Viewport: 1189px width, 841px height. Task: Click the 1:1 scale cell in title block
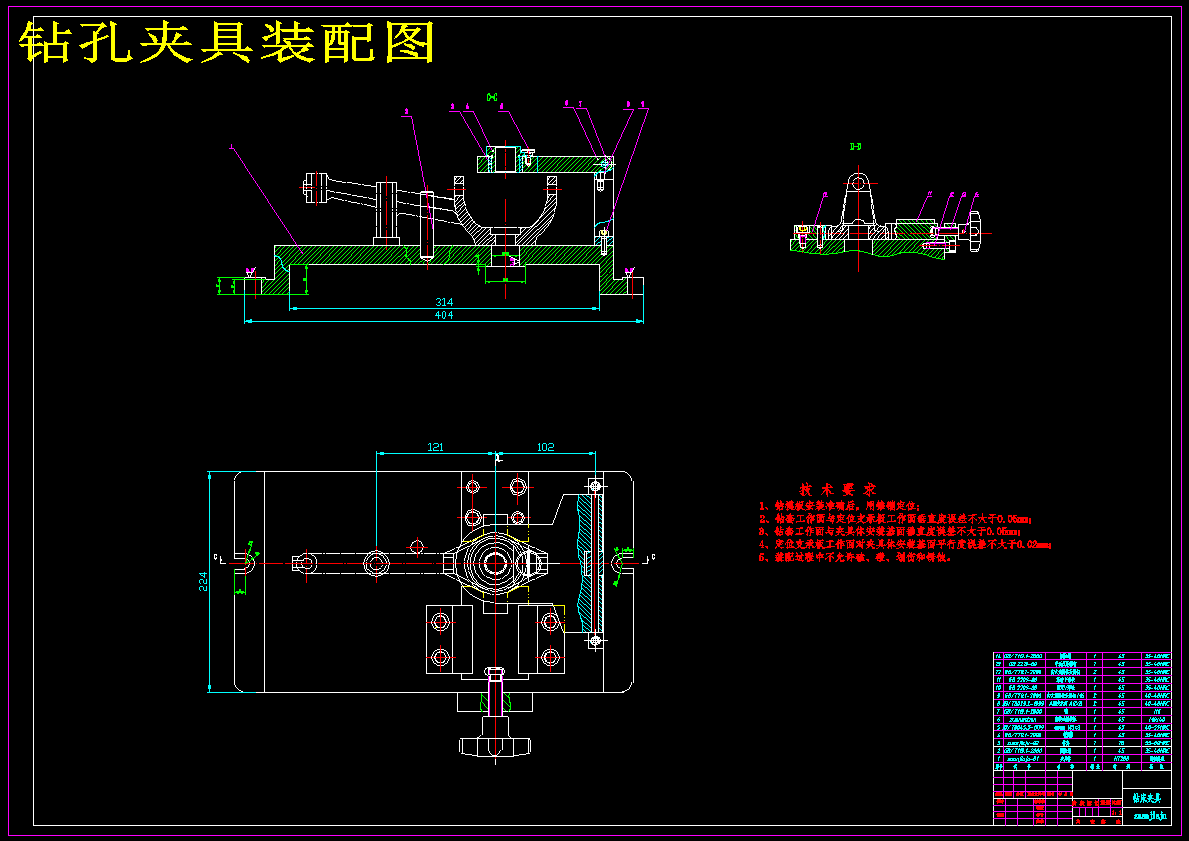[1114, 810]
